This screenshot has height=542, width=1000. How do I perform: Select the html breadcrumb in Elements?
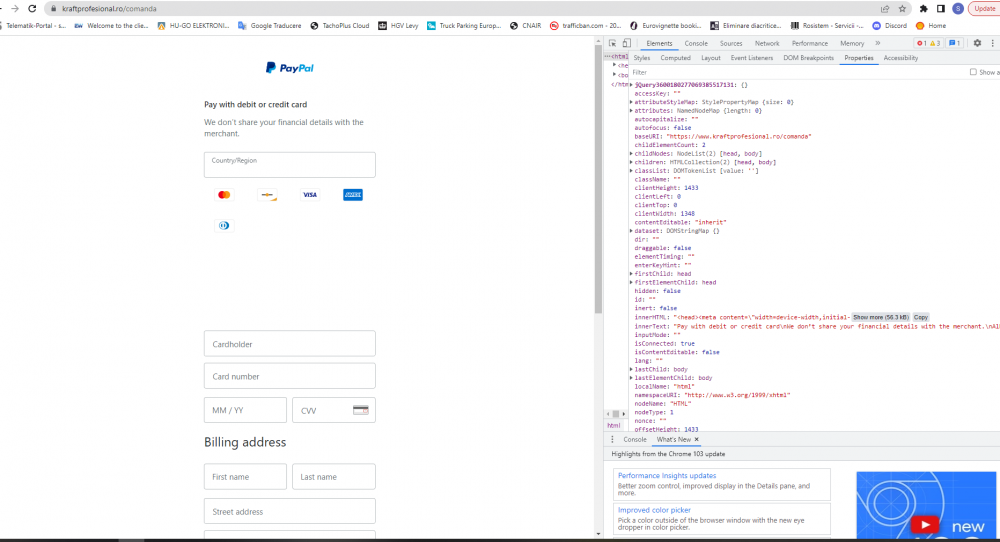tap(614, 425)
